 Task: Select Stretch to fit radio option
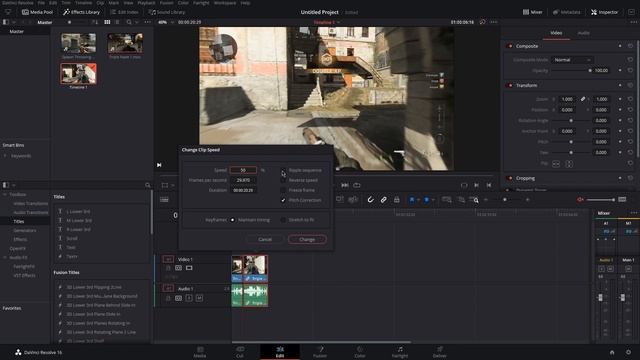point(283,220)
